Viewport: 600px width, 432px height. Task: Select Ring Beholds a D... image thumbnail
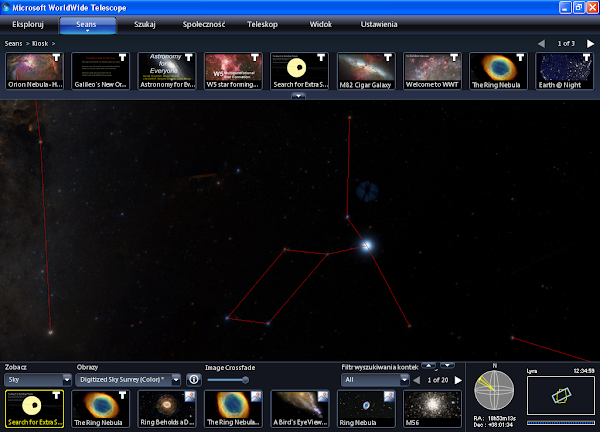(167, 409)
